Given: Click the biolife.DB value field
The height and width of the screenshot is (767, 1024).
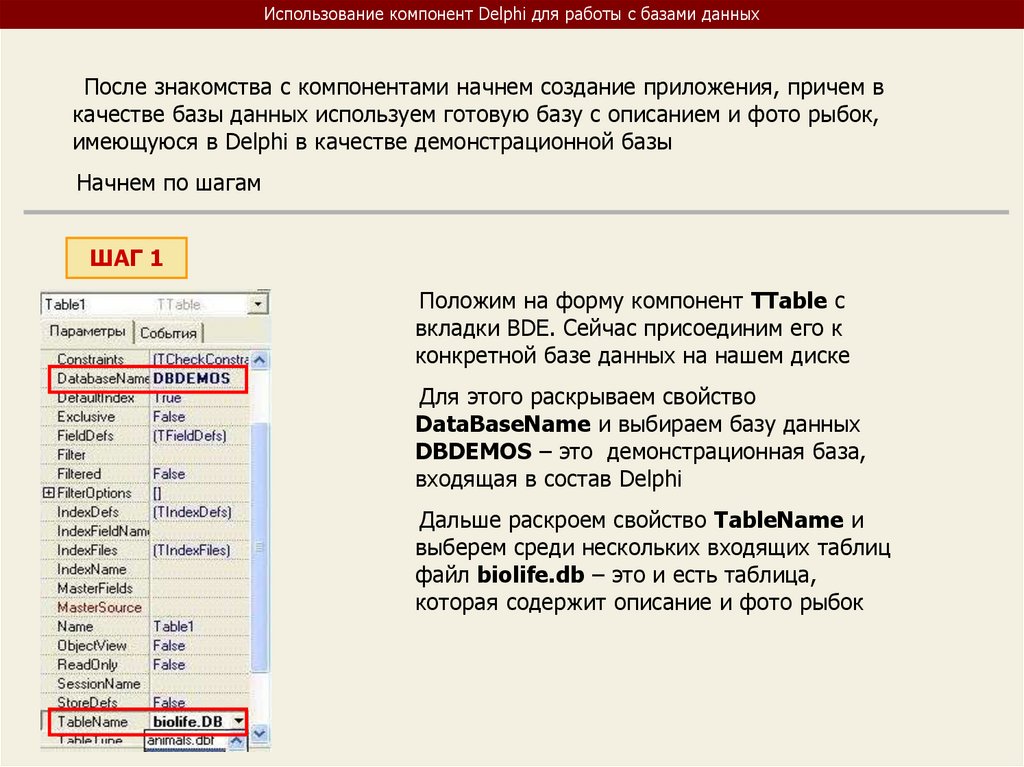Looking at the screenshot, I should click(191, 721).
